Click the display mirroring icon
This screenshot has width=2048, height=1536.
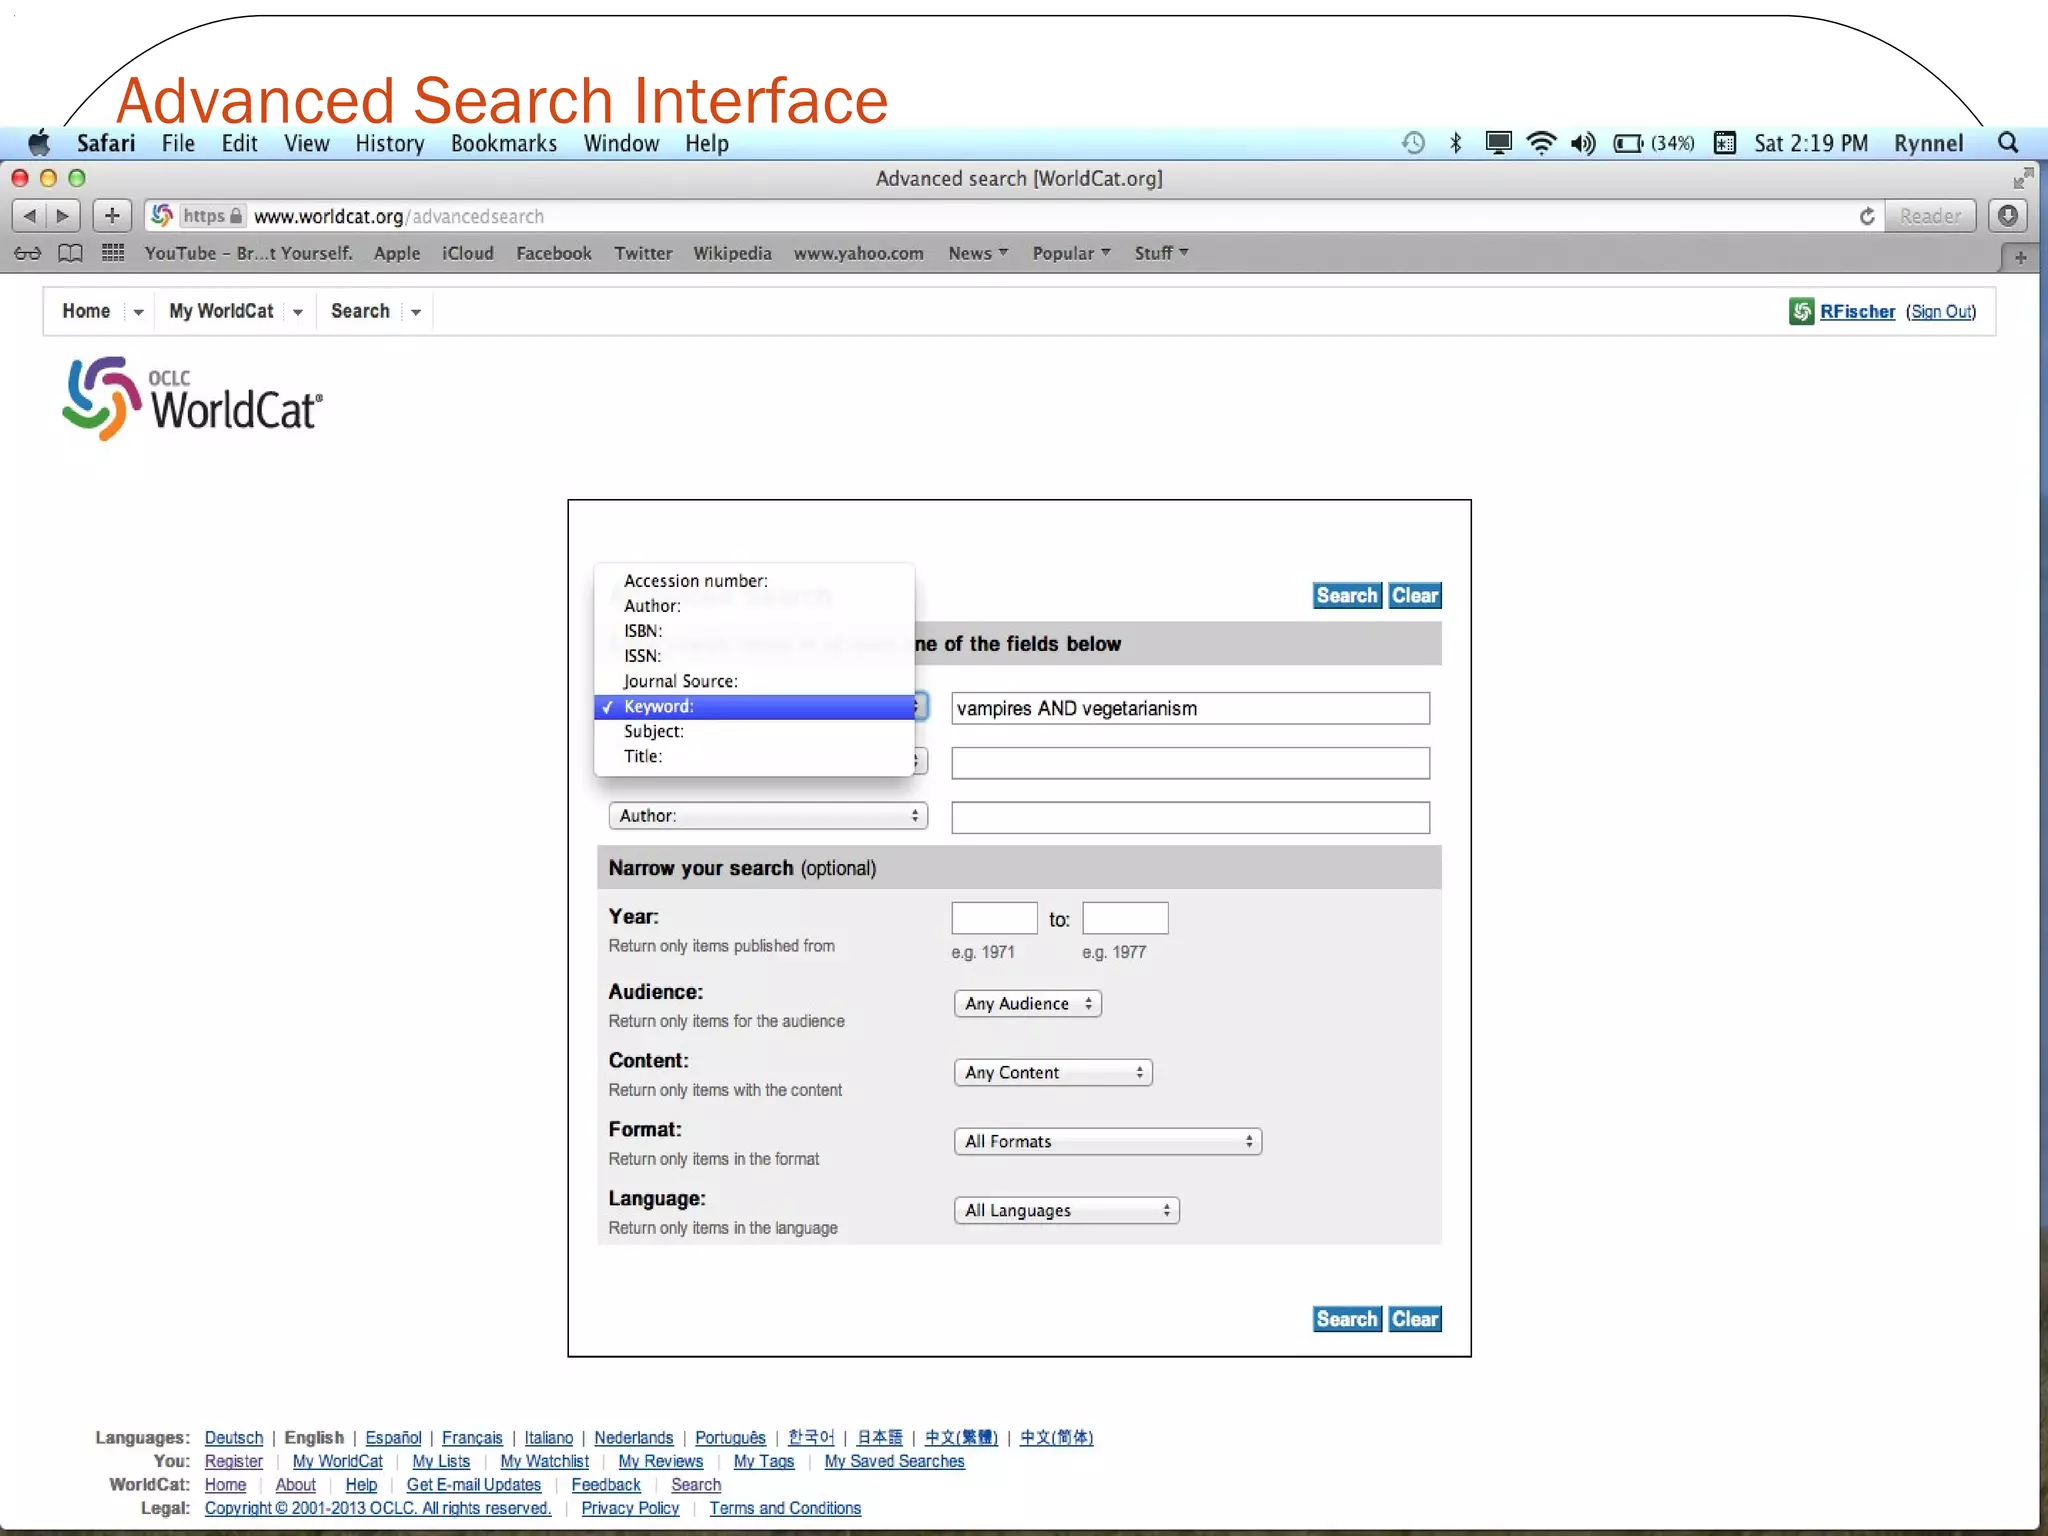(1497, 143)
